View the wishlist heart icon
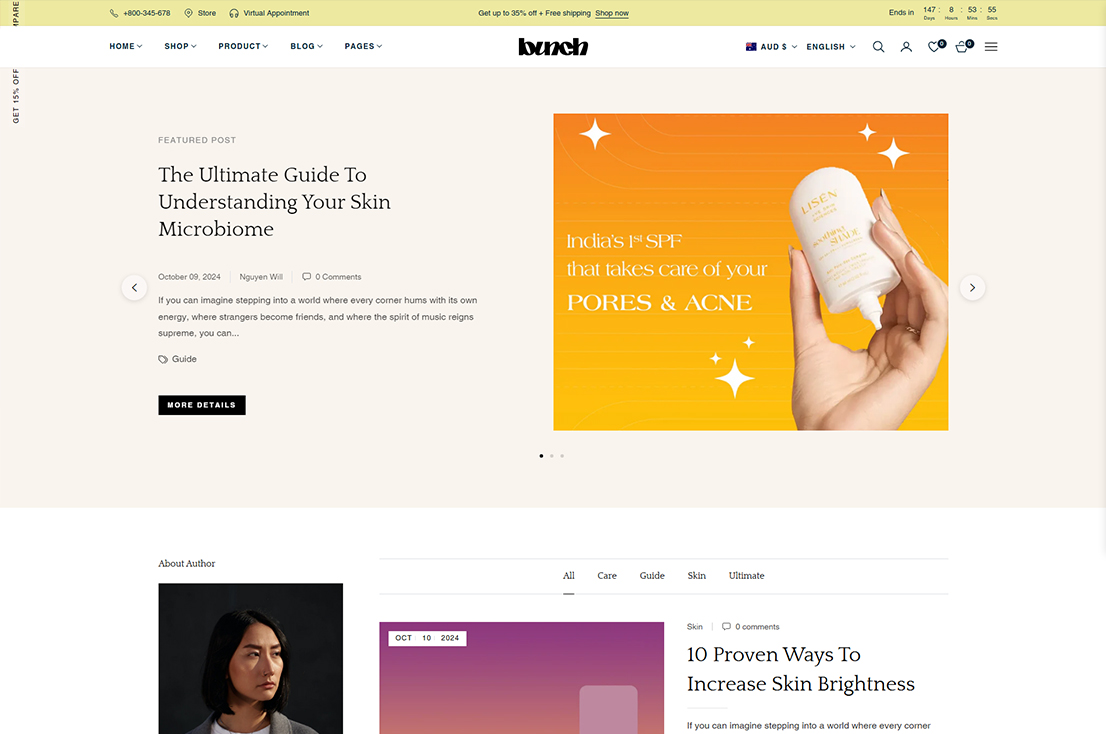The image size is (1106, 734). click(x=934, y=47)
